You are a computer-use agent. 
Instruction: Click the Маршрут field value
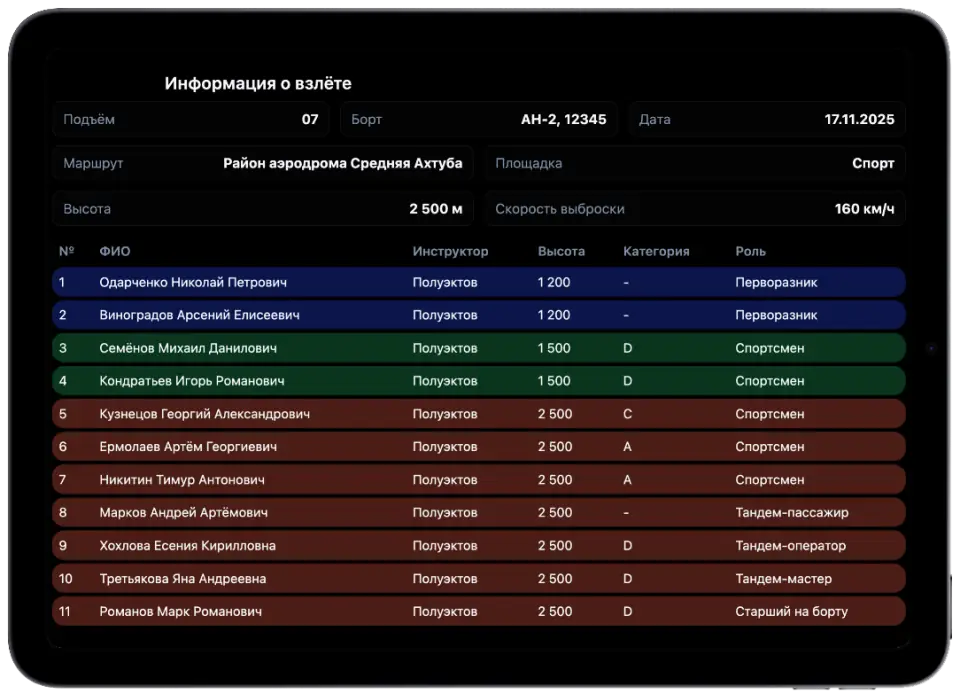[342, 163]
